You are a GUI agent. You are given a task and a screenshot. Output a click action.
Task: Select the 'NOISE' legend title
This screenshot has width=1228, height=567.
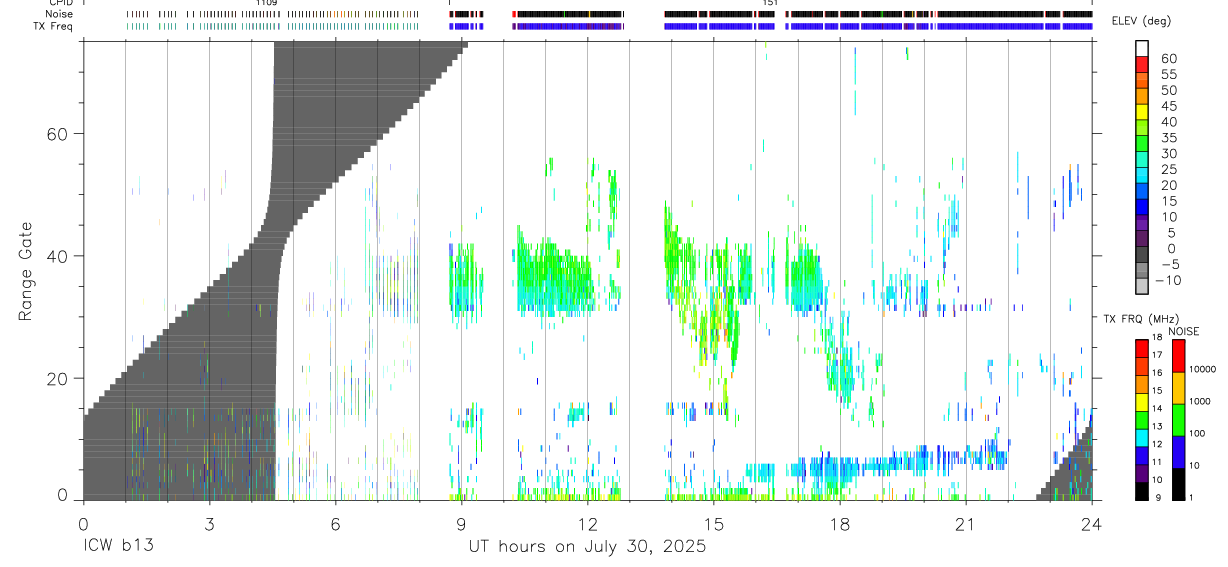pyautogui.click(x=1183, y=331)
